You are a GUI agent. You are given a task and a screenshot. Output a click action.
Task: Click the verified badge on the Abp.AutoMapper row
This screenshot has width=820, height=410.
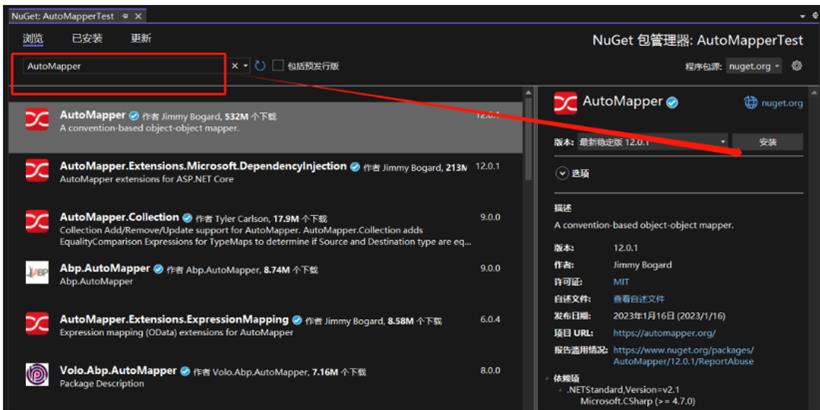pos(158,269)
